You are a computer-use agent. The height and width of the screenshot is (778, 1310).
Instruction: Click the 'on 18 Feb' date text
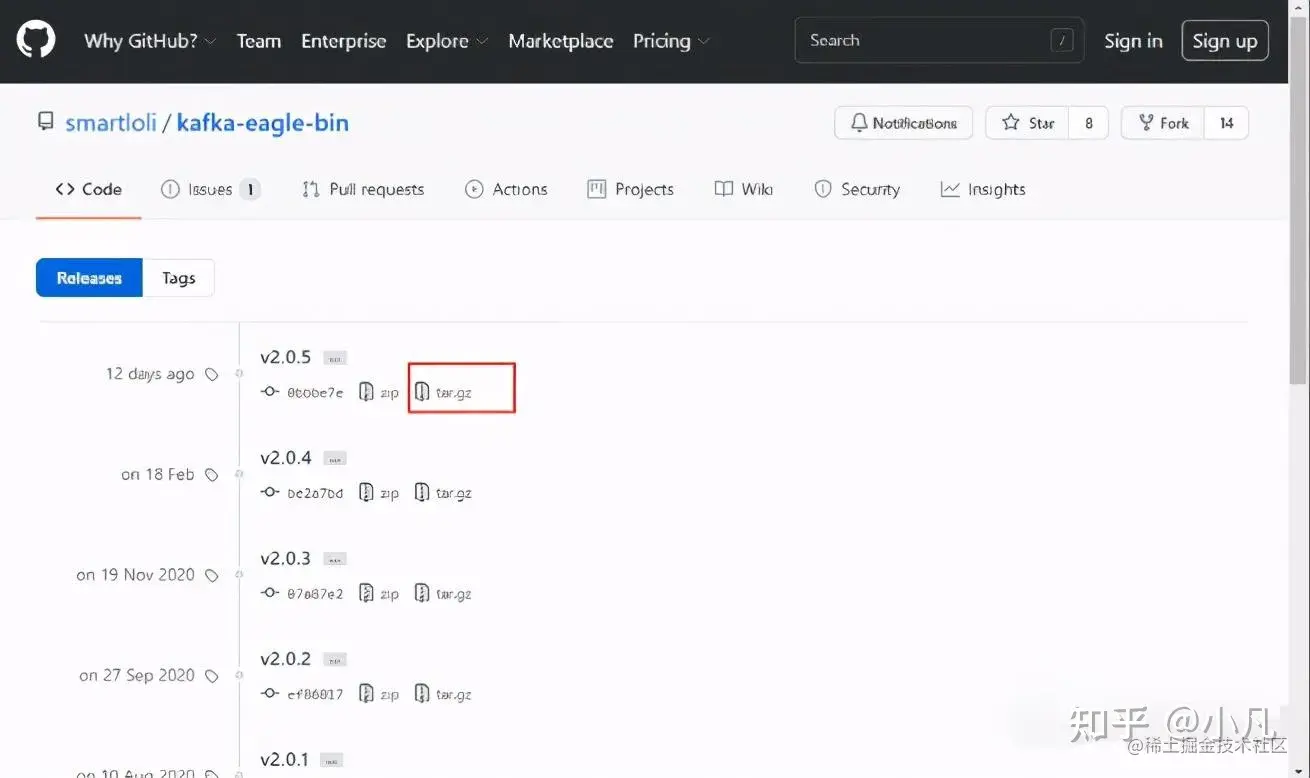pyautogui.click(x=158, y=474)
